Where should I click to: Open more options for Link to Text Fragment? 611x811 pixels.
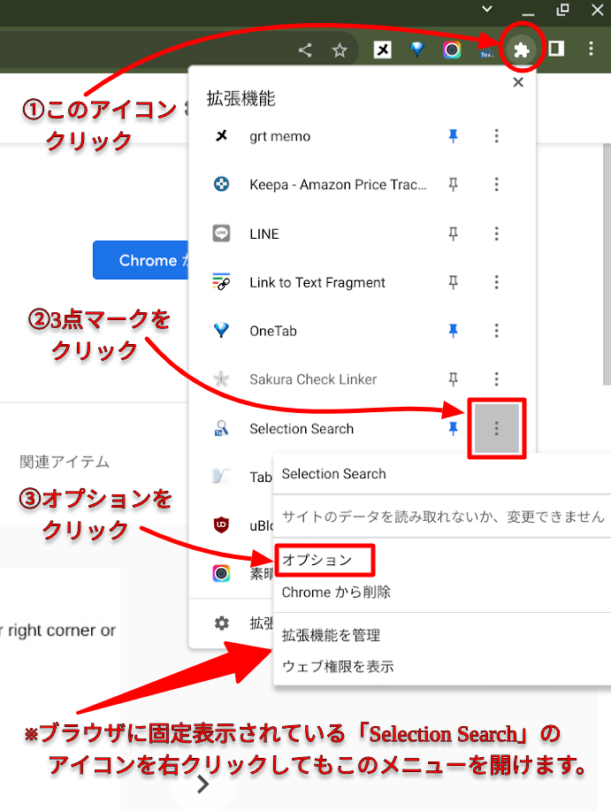[497, 282]
